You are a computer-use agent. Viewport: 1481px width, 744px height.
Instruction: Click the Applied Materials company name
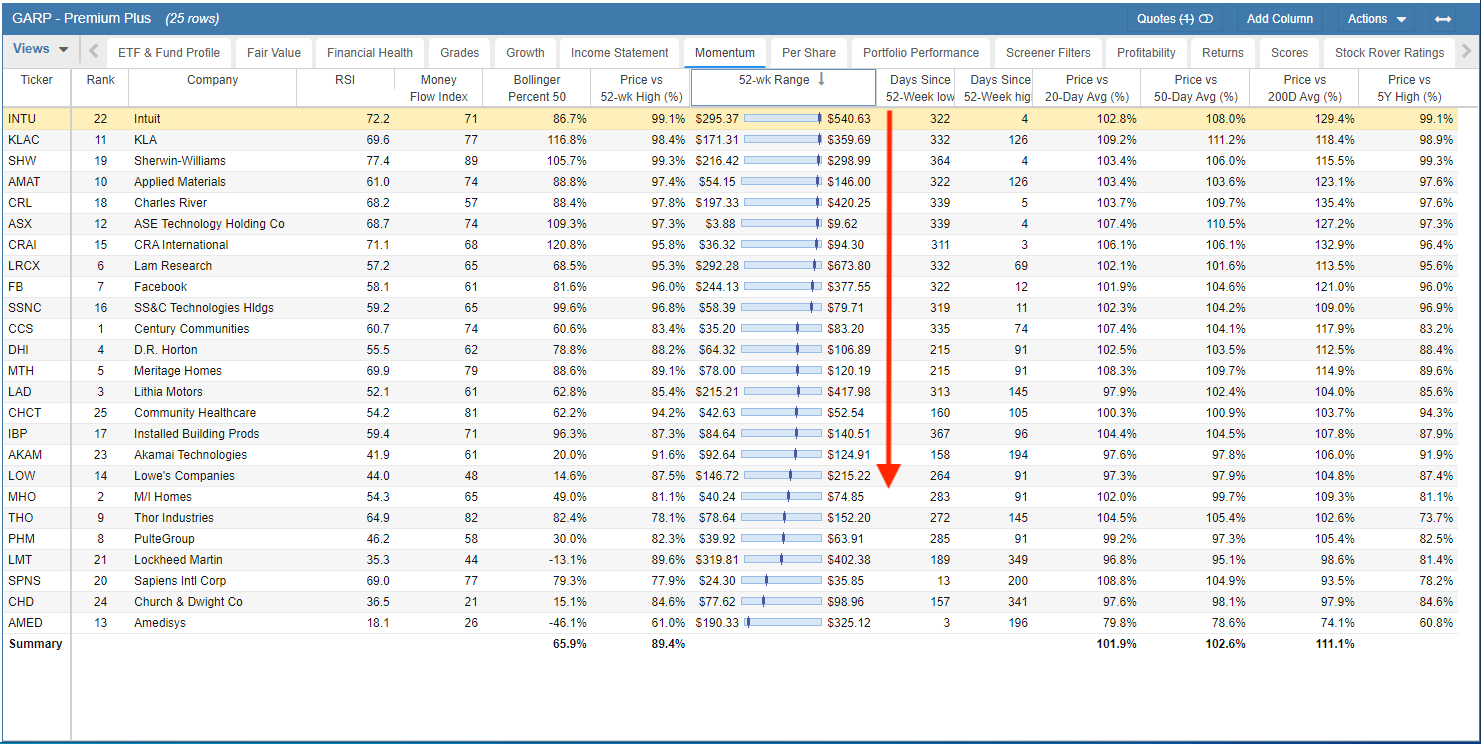point(180,182)
